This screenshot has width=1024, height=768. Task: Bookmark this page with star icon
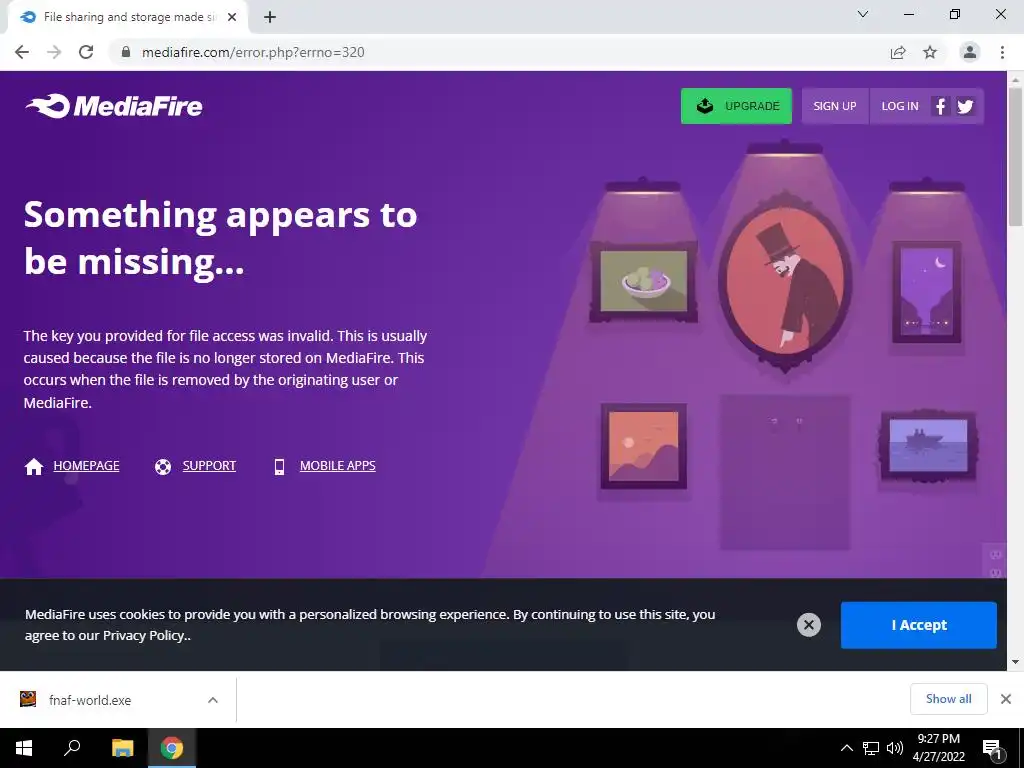pyautogui.click(x=930, y=52)
